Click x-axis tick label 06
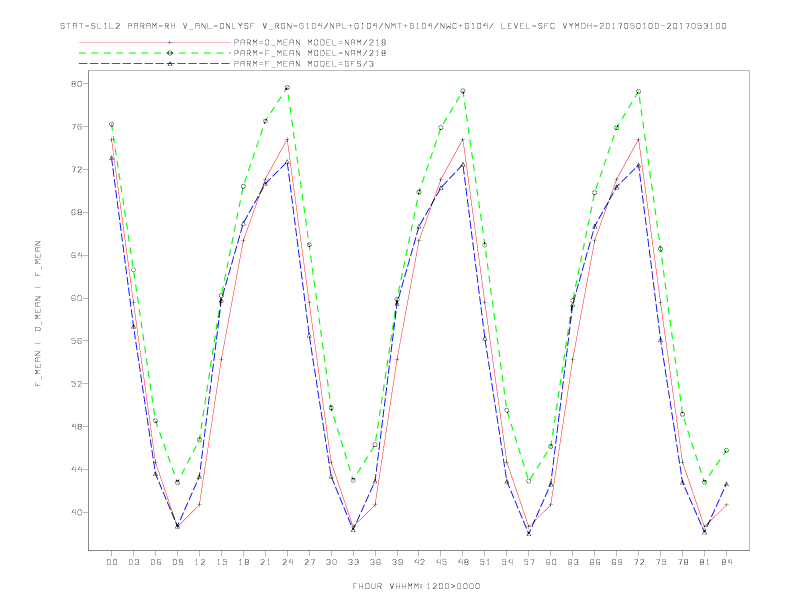Screen dimensions: 792x612 pos(156,562)
